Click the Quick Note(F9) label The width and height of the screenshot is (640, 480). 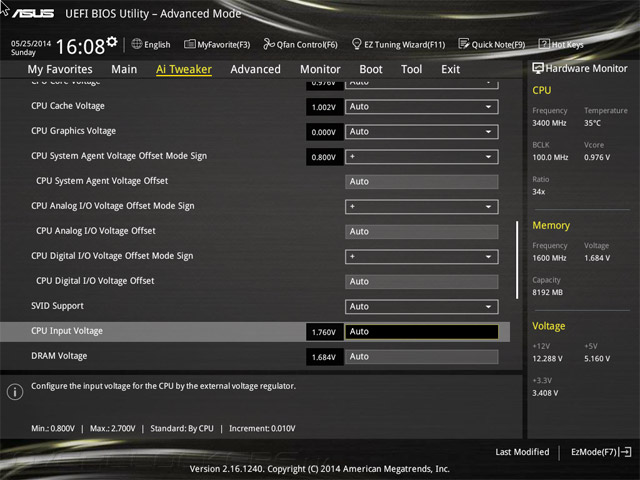tap(498, 44)
